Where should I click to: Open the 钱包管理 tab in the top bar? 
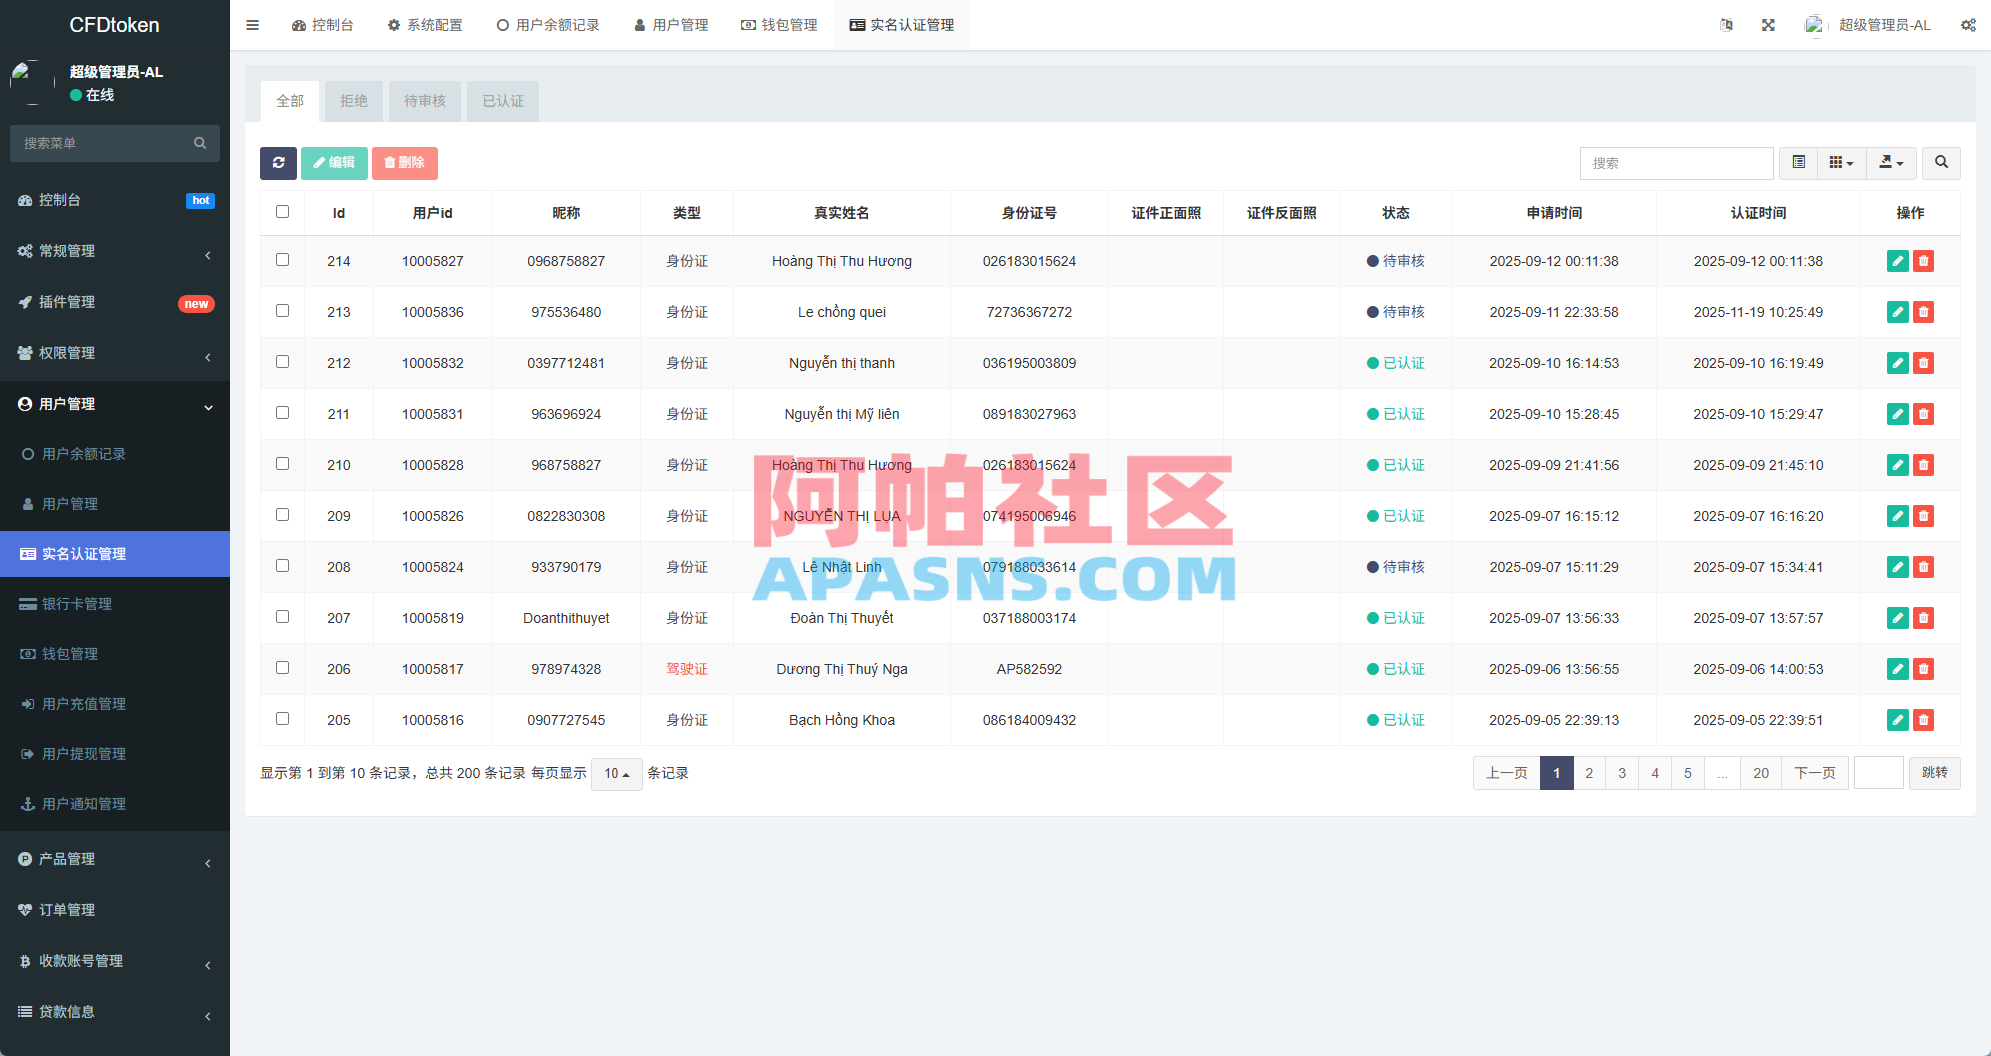coord(779,25)
